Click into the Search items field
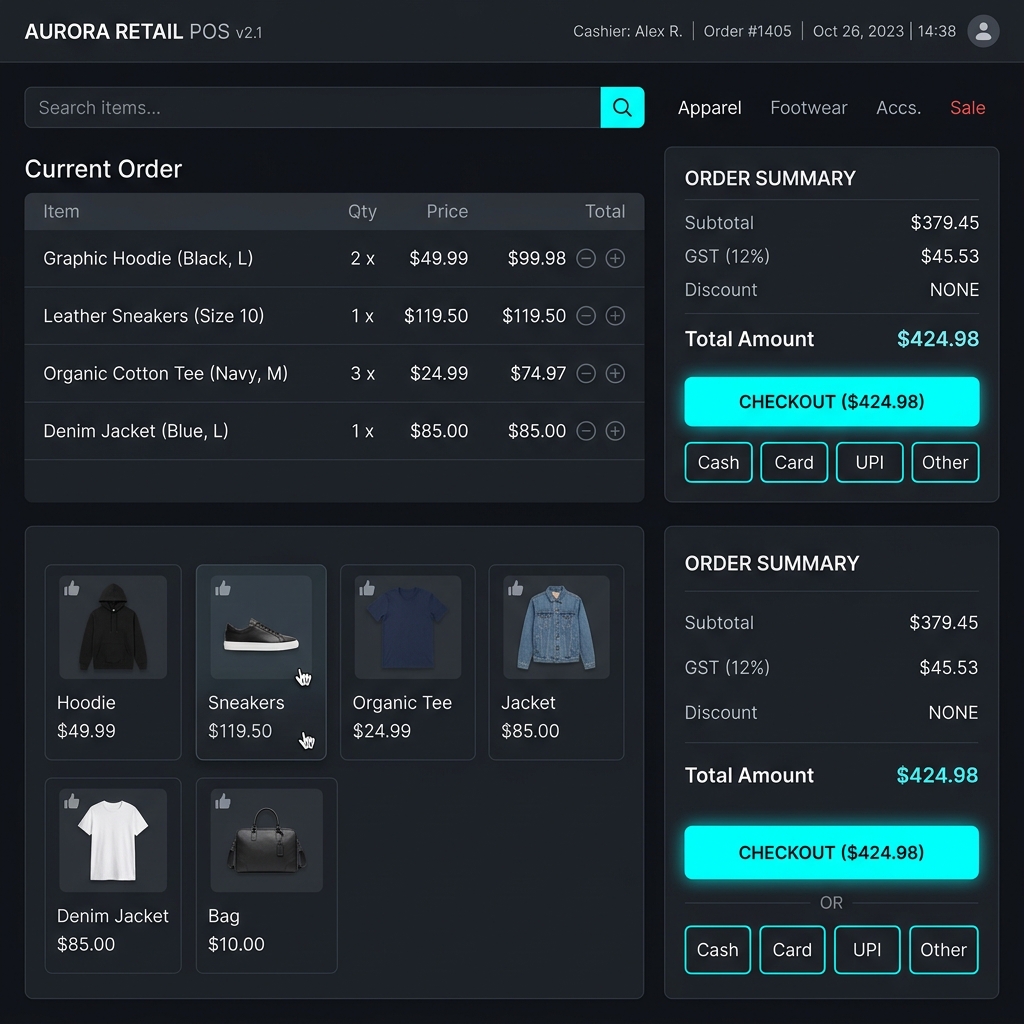The width and height of the screenshot is (1024, 1024). (x=312, y=107)
